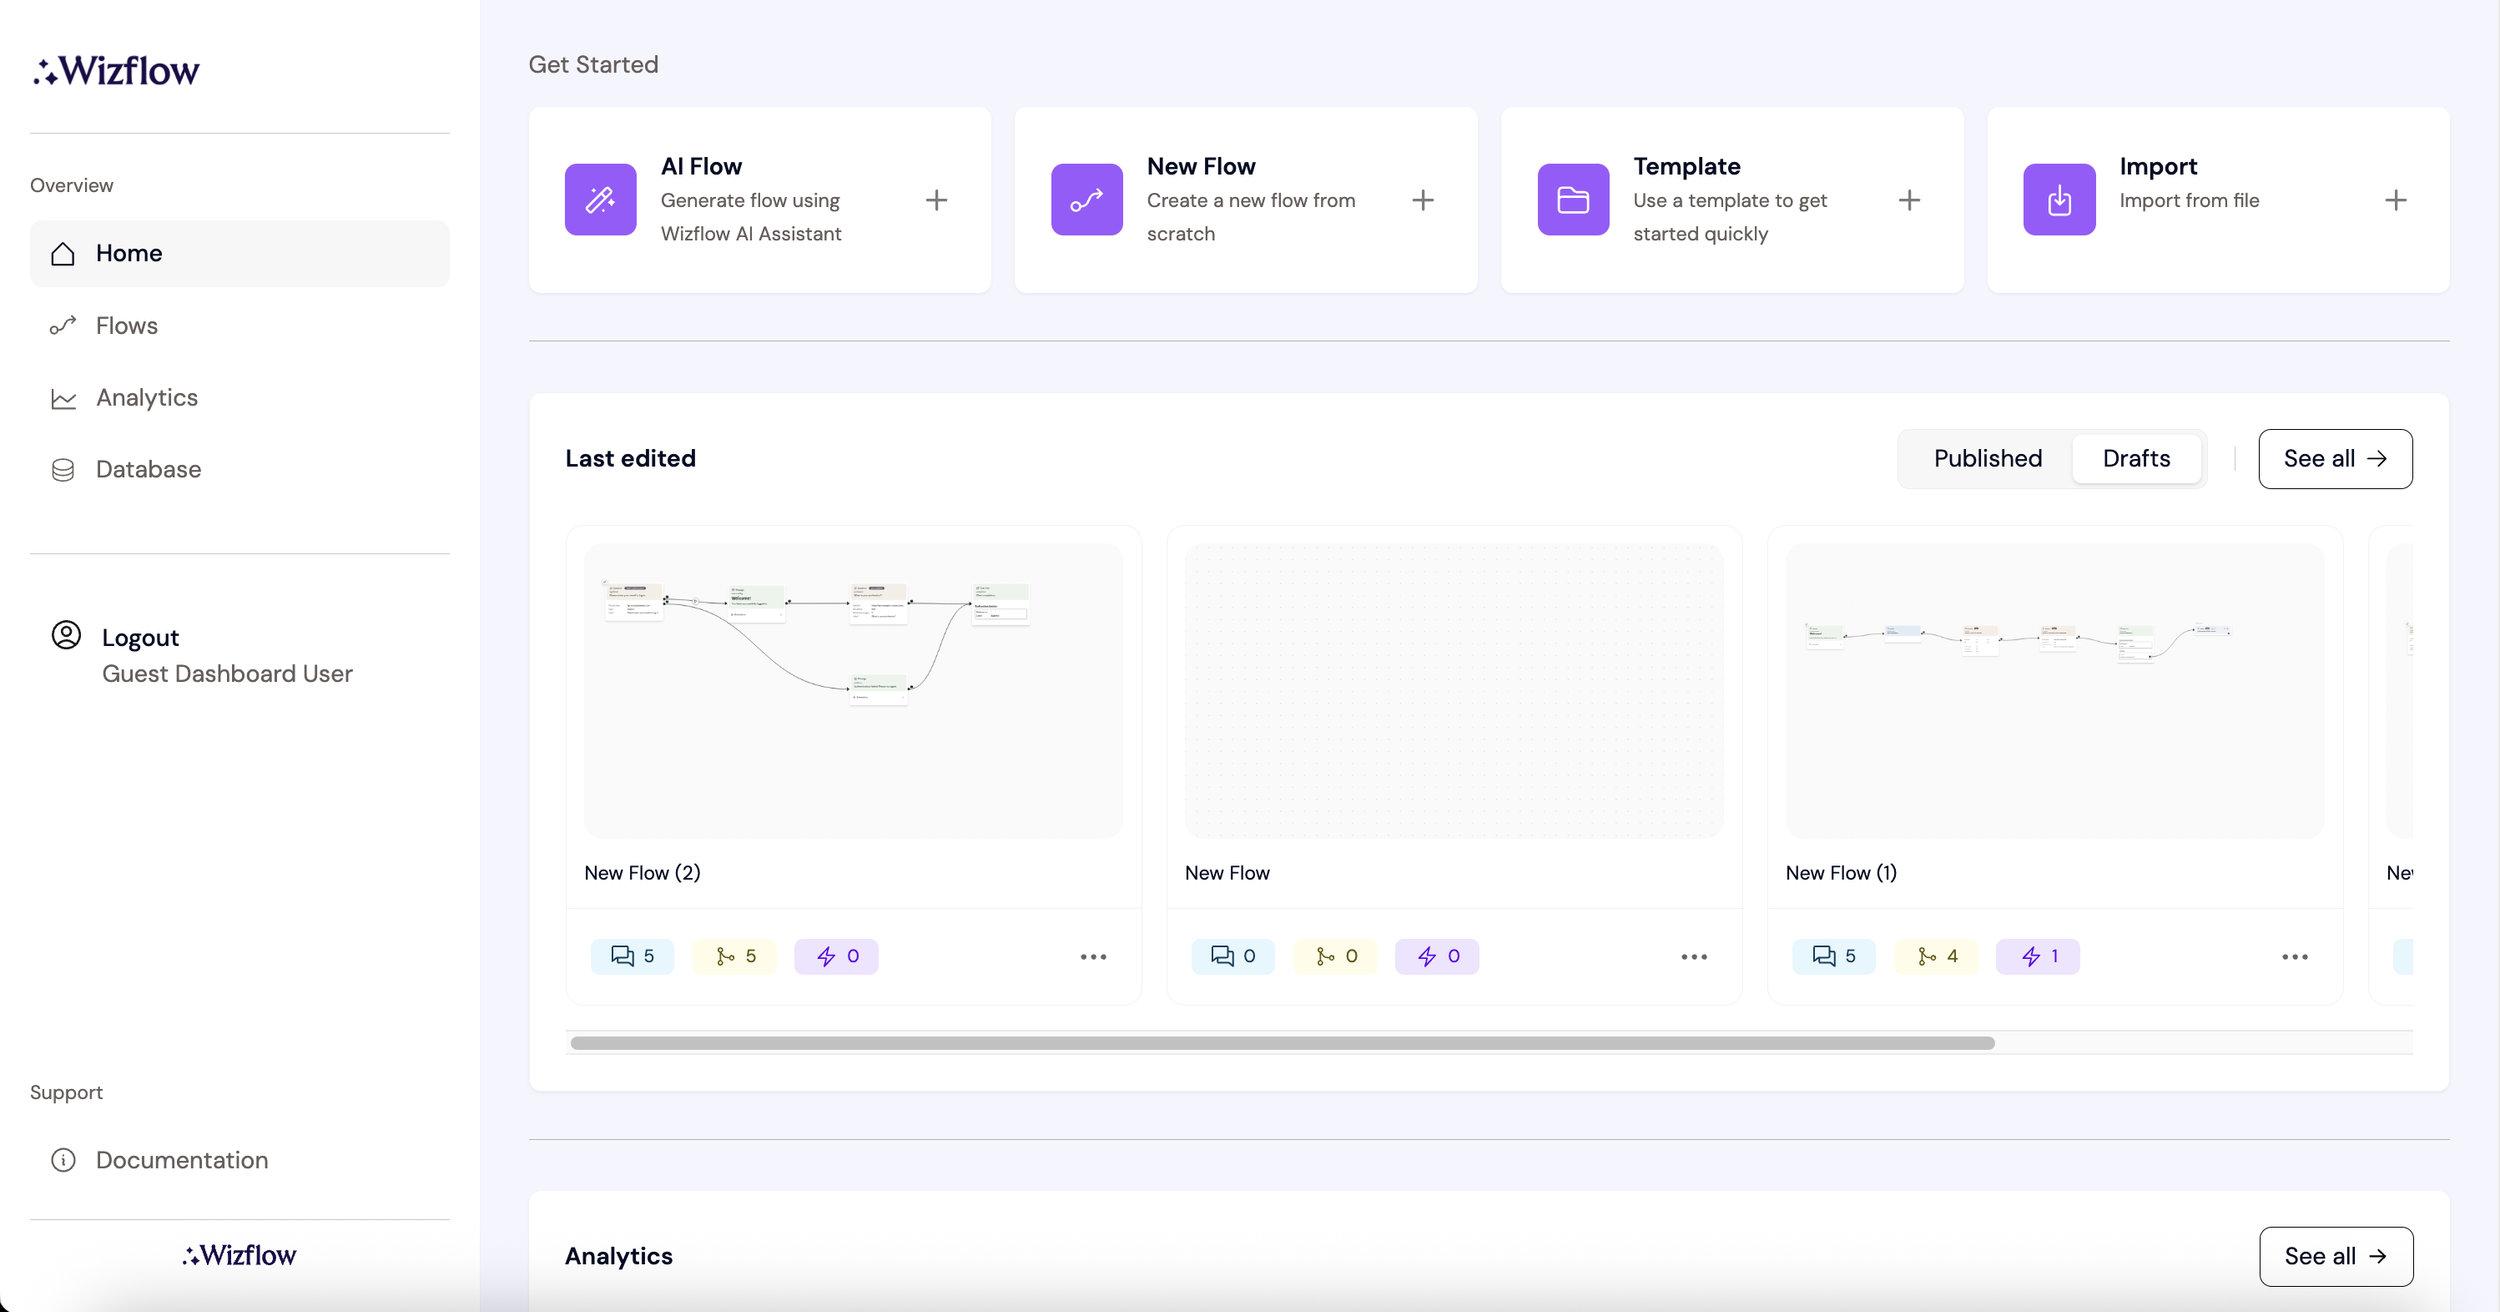
Task: Click See all in Last edited section
Action: (2334, 459)
